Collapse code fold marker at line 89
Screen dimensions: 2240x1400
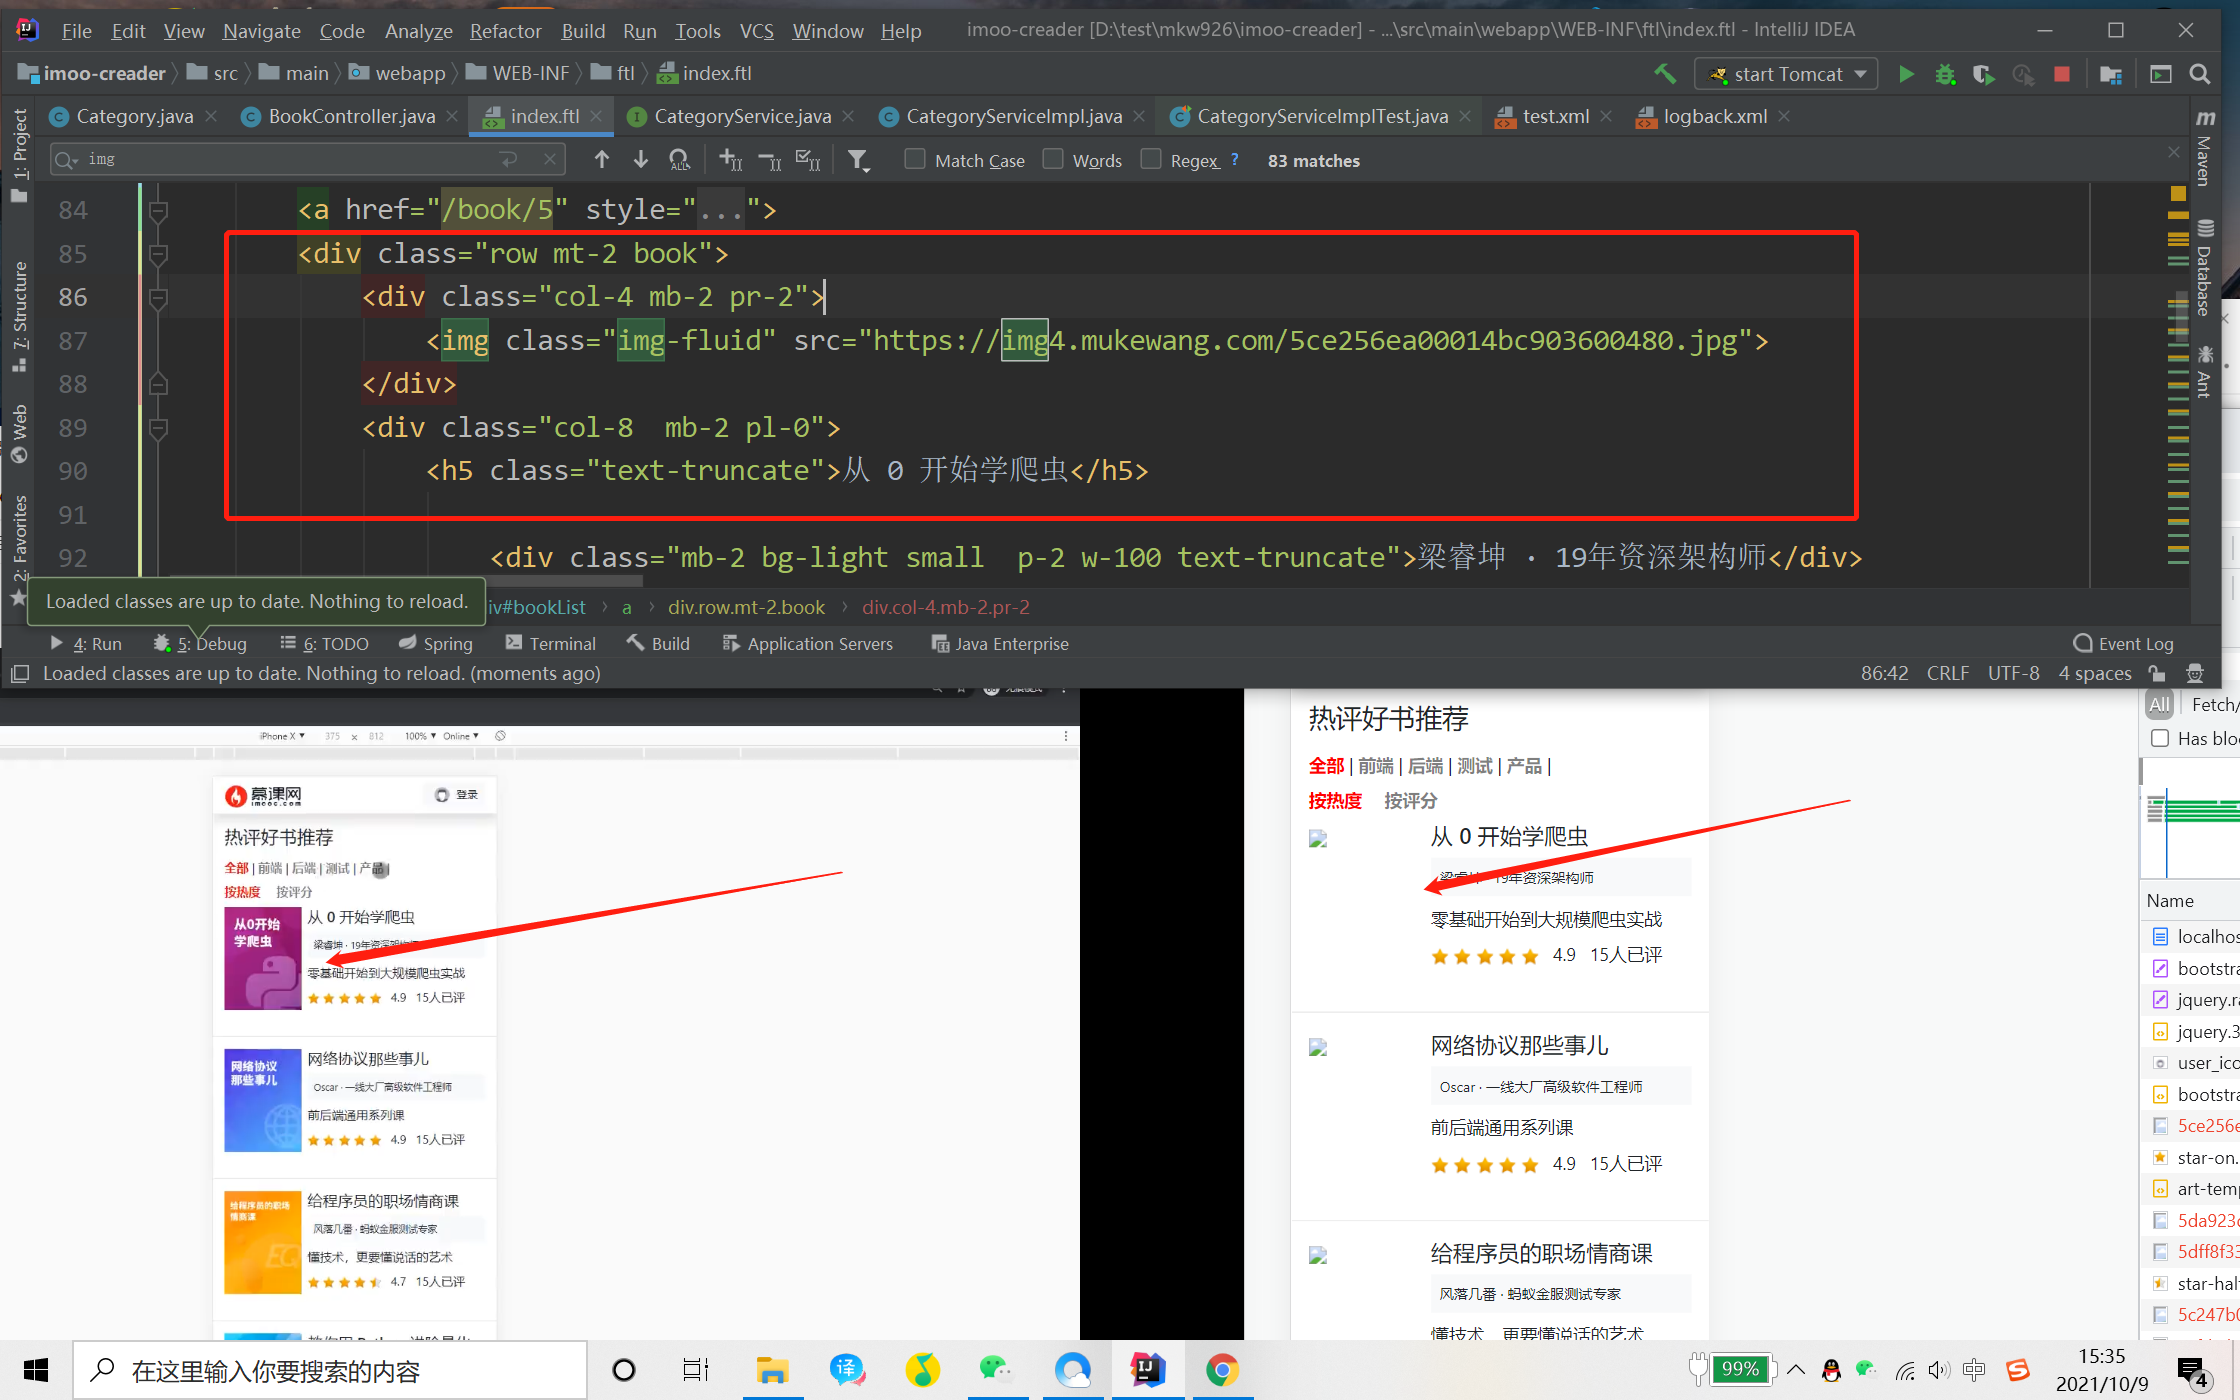pos(158,428)
